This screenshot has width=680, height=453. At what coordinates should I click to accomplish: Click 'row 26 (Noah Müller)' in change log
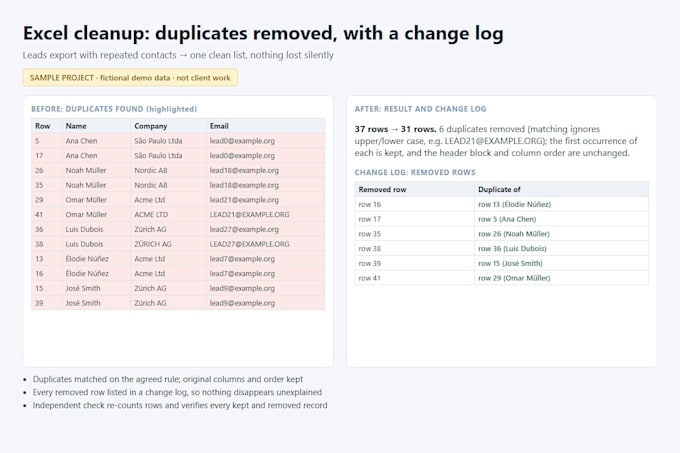click(513, 234)
